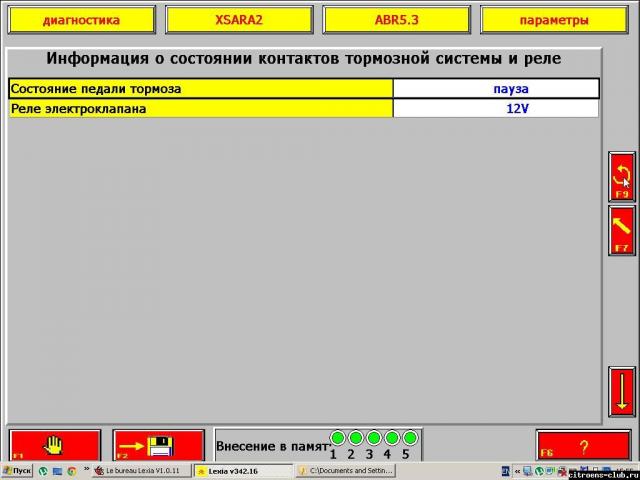Image resolution: width=640 pixels, height=480 pixels.
Task: Click the ABR5.3 system button
Action: coord(397,20)
